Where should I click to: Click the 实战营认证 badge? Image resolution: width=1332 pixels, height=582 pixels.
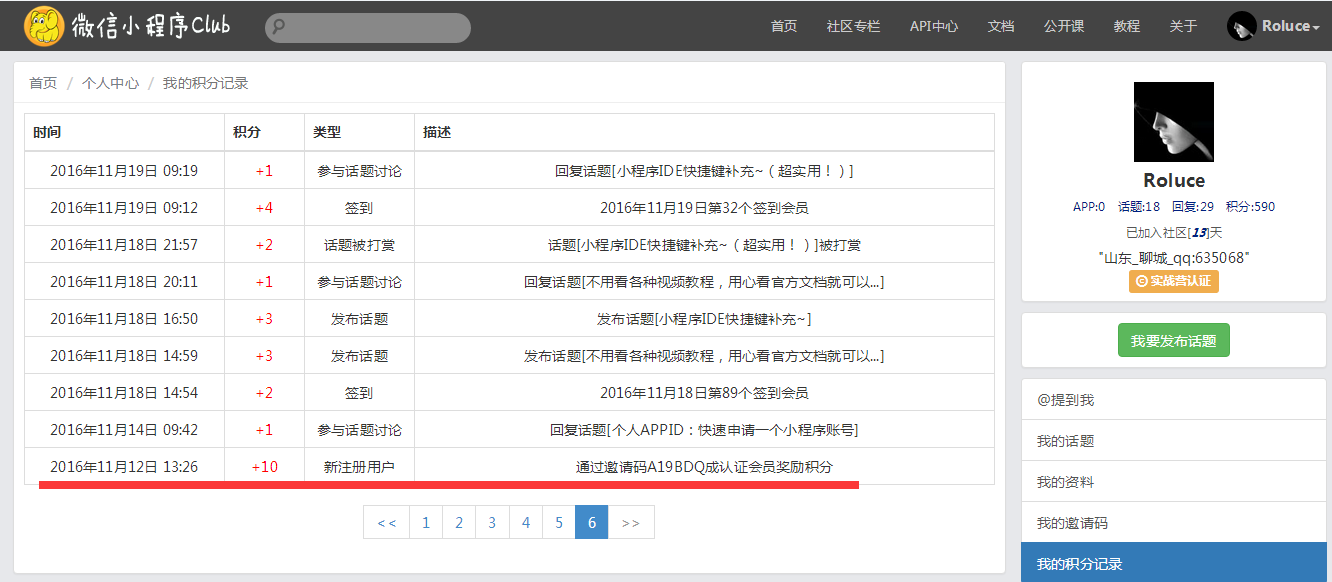click(1173, 281)
